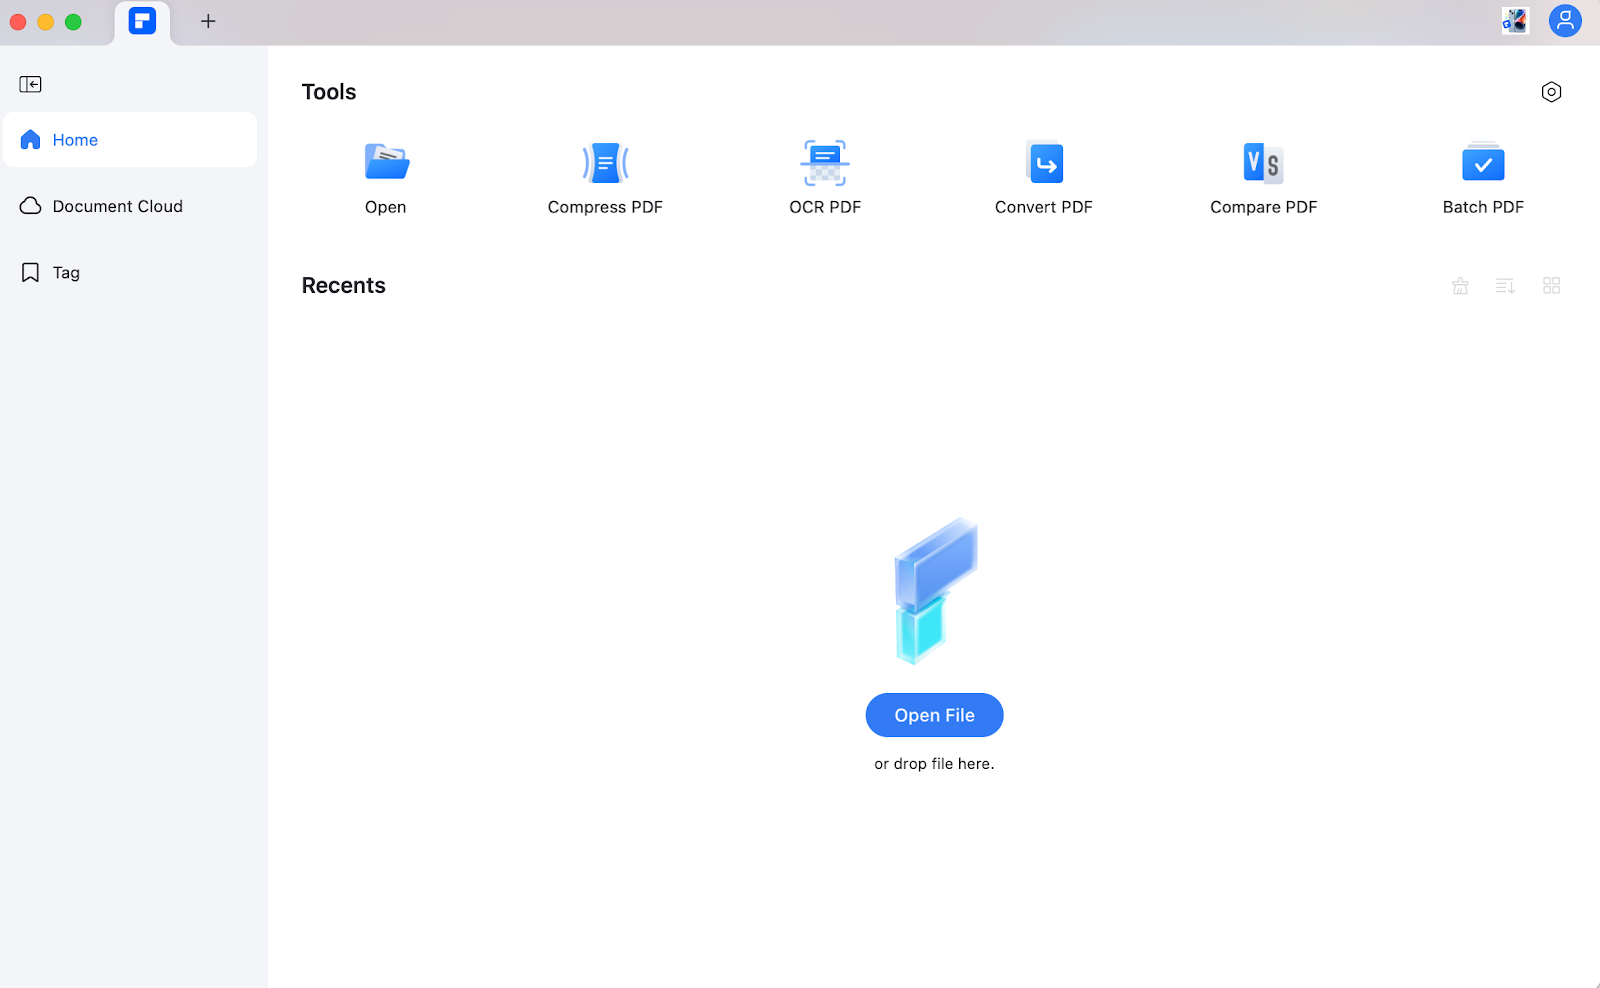
Task: Sort the recent files list
Action: 1505,286
